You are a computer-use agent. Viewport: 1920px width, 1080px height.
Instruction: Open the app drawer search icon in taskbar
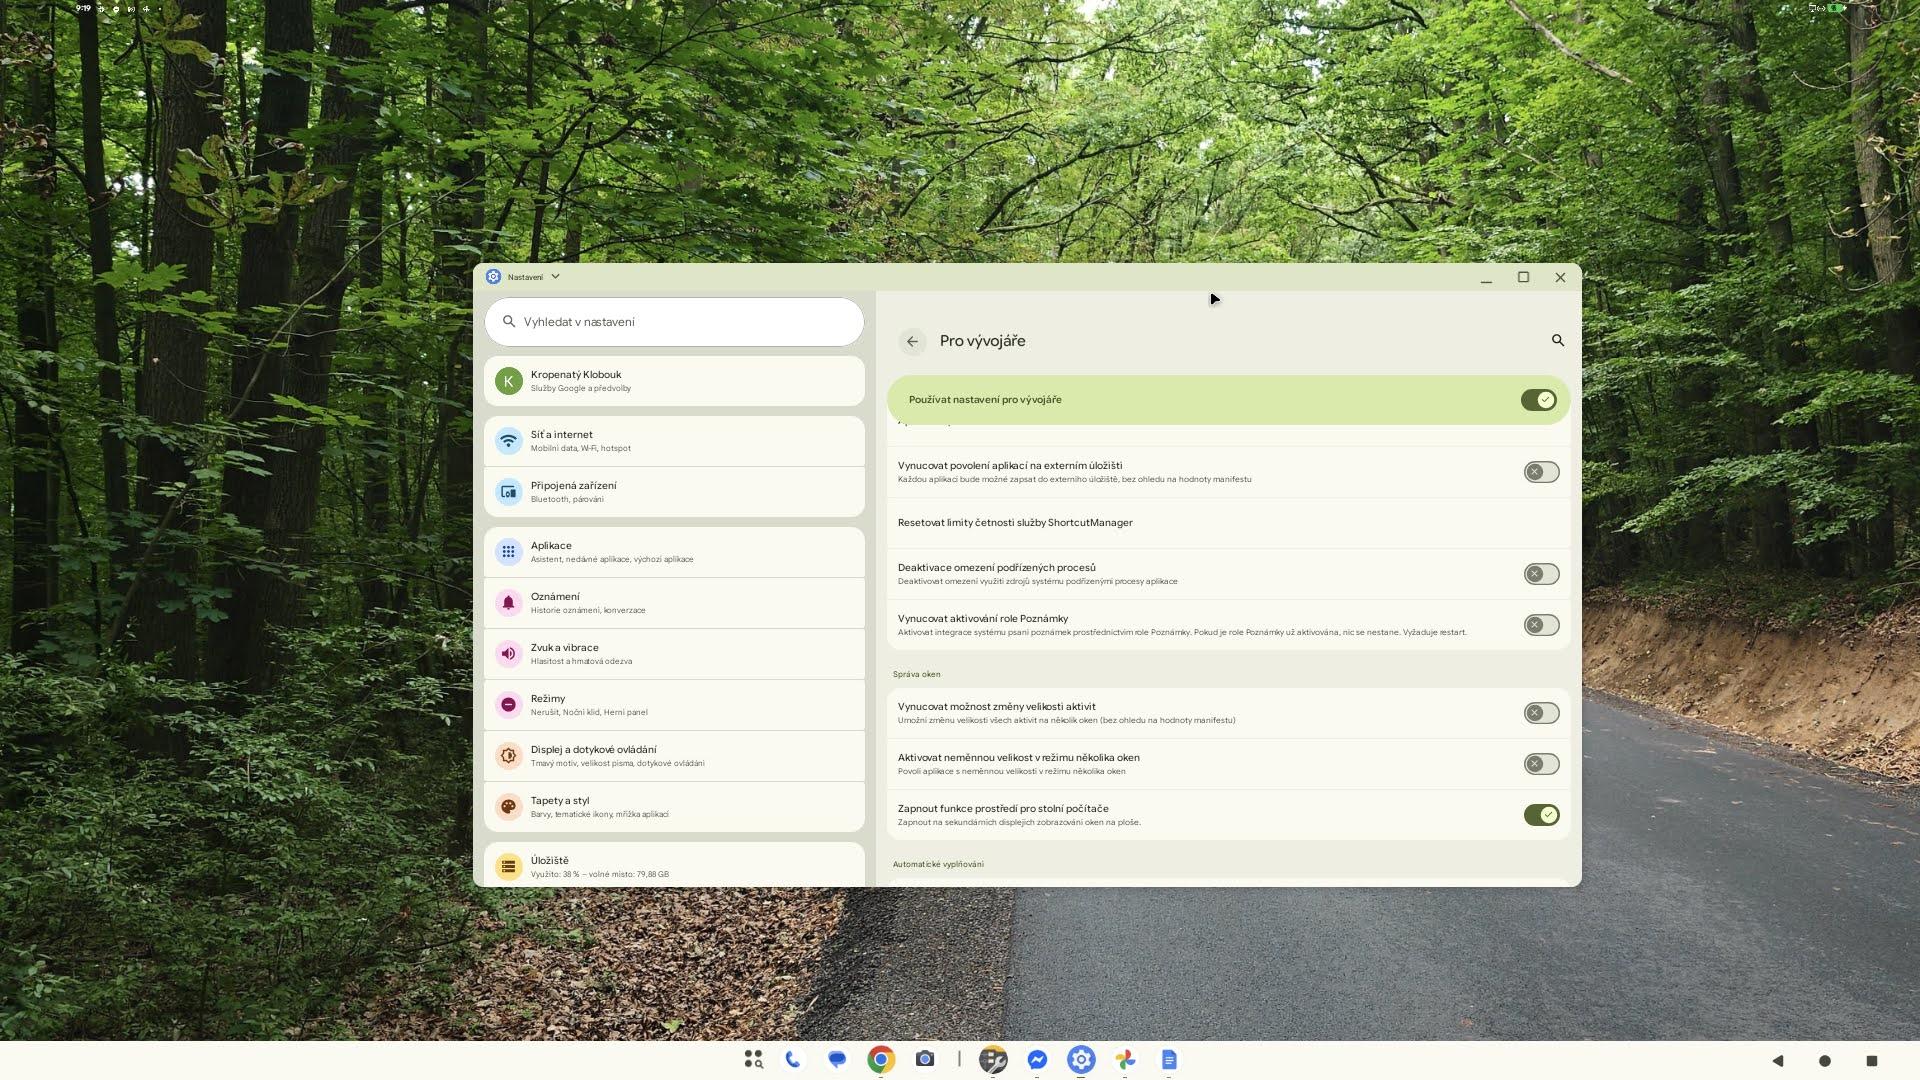click(x=753, y=1059)
